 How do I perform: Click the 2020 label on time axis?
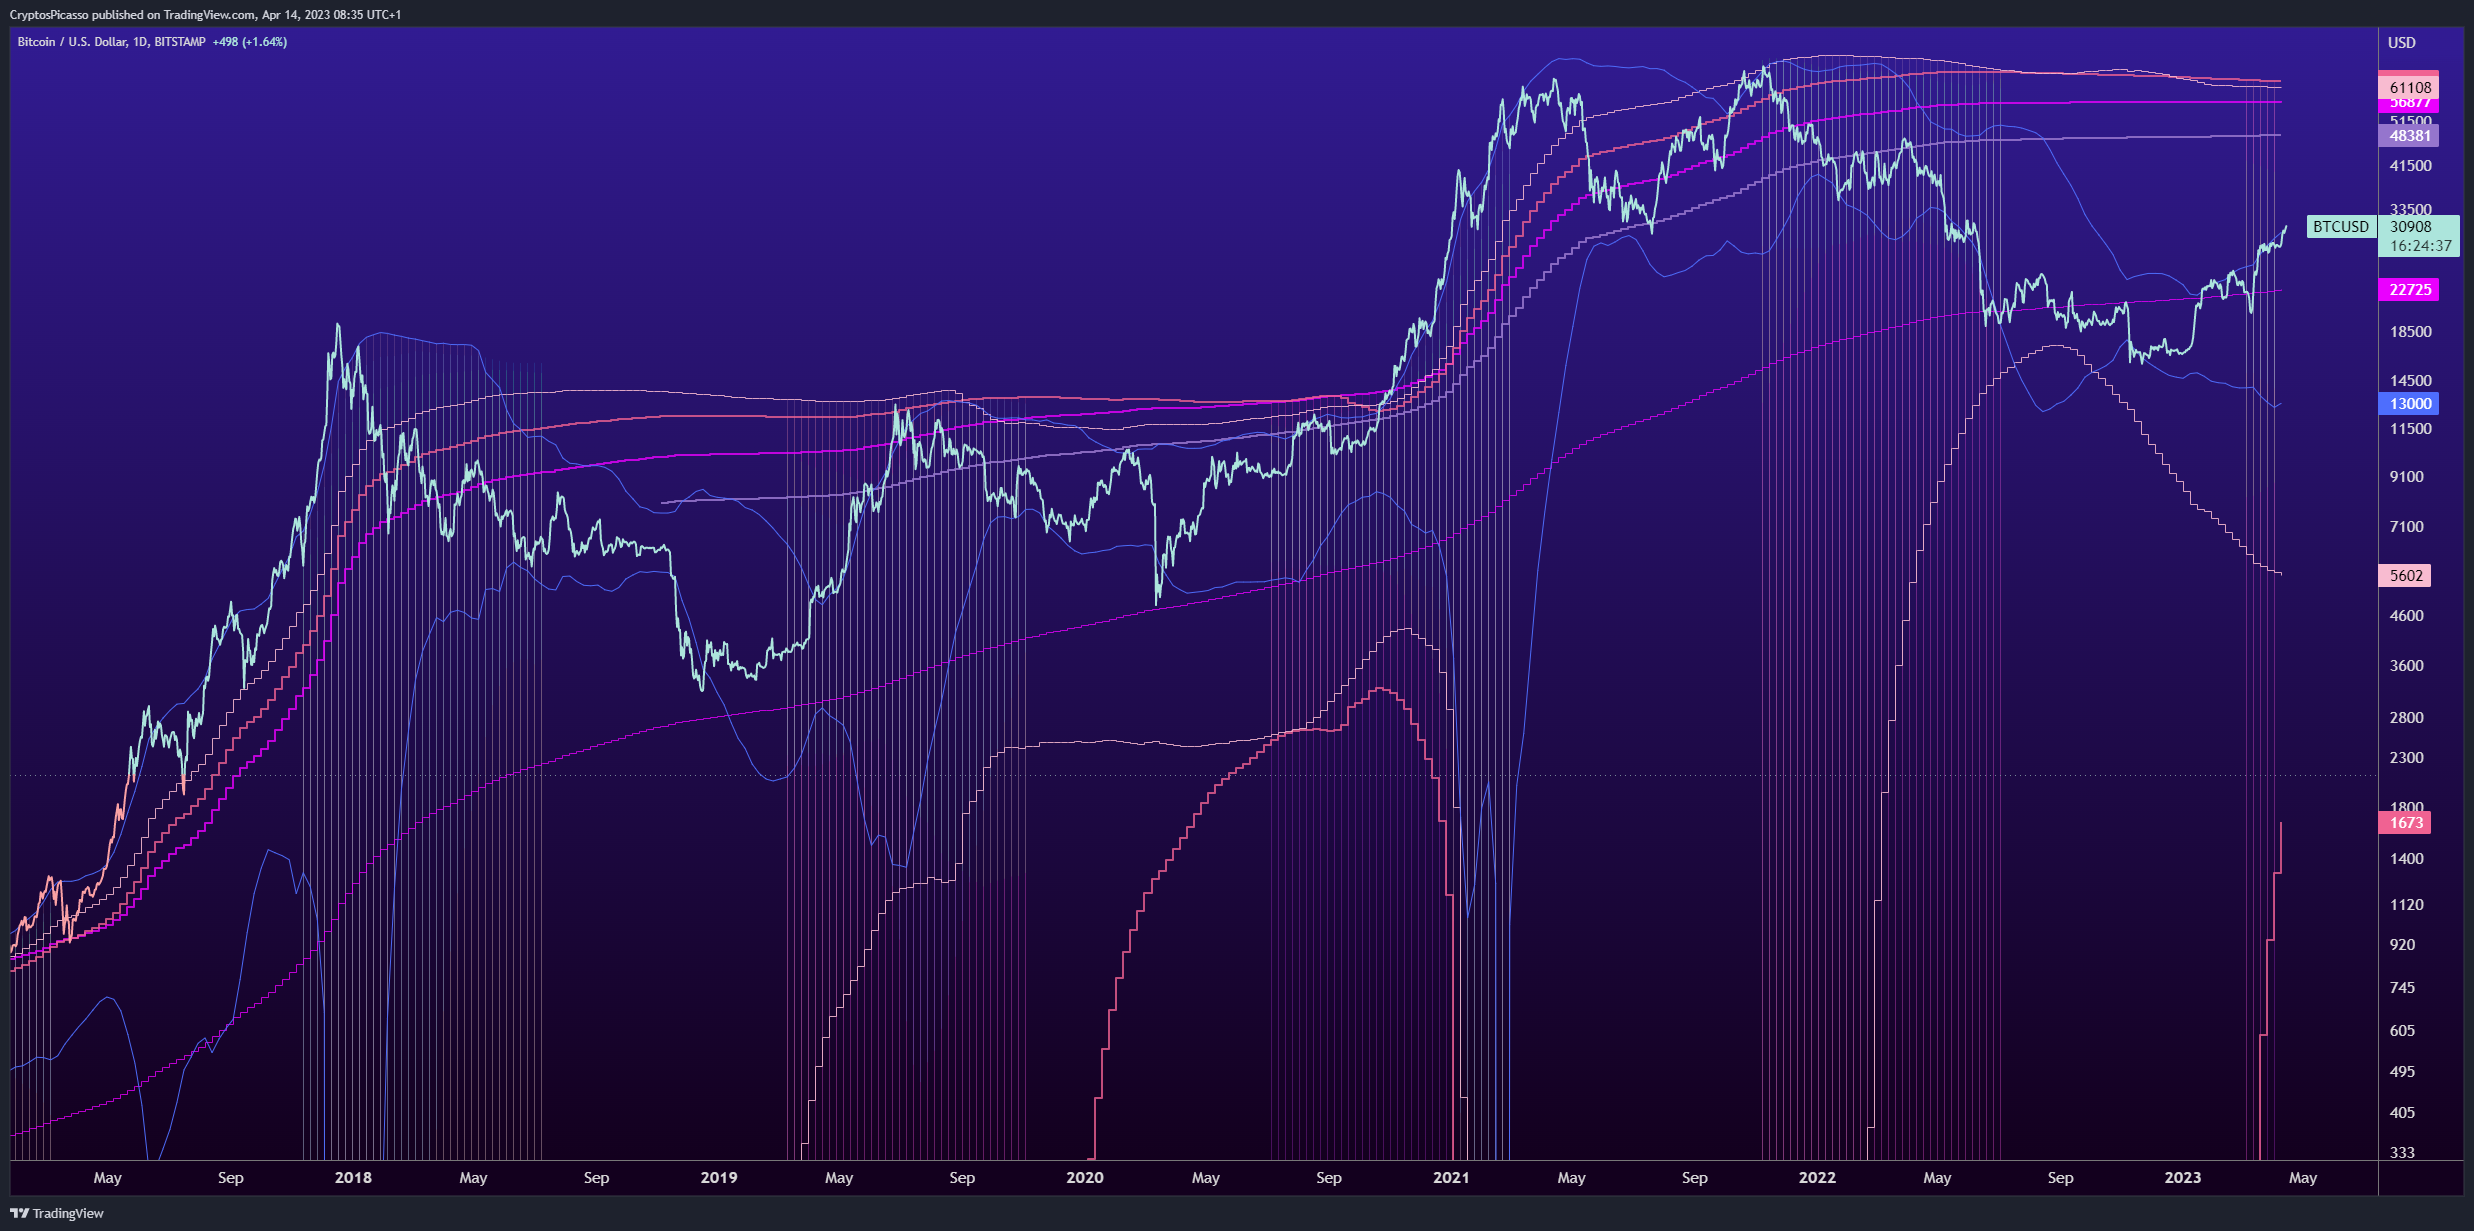tap(1085, 1178)
